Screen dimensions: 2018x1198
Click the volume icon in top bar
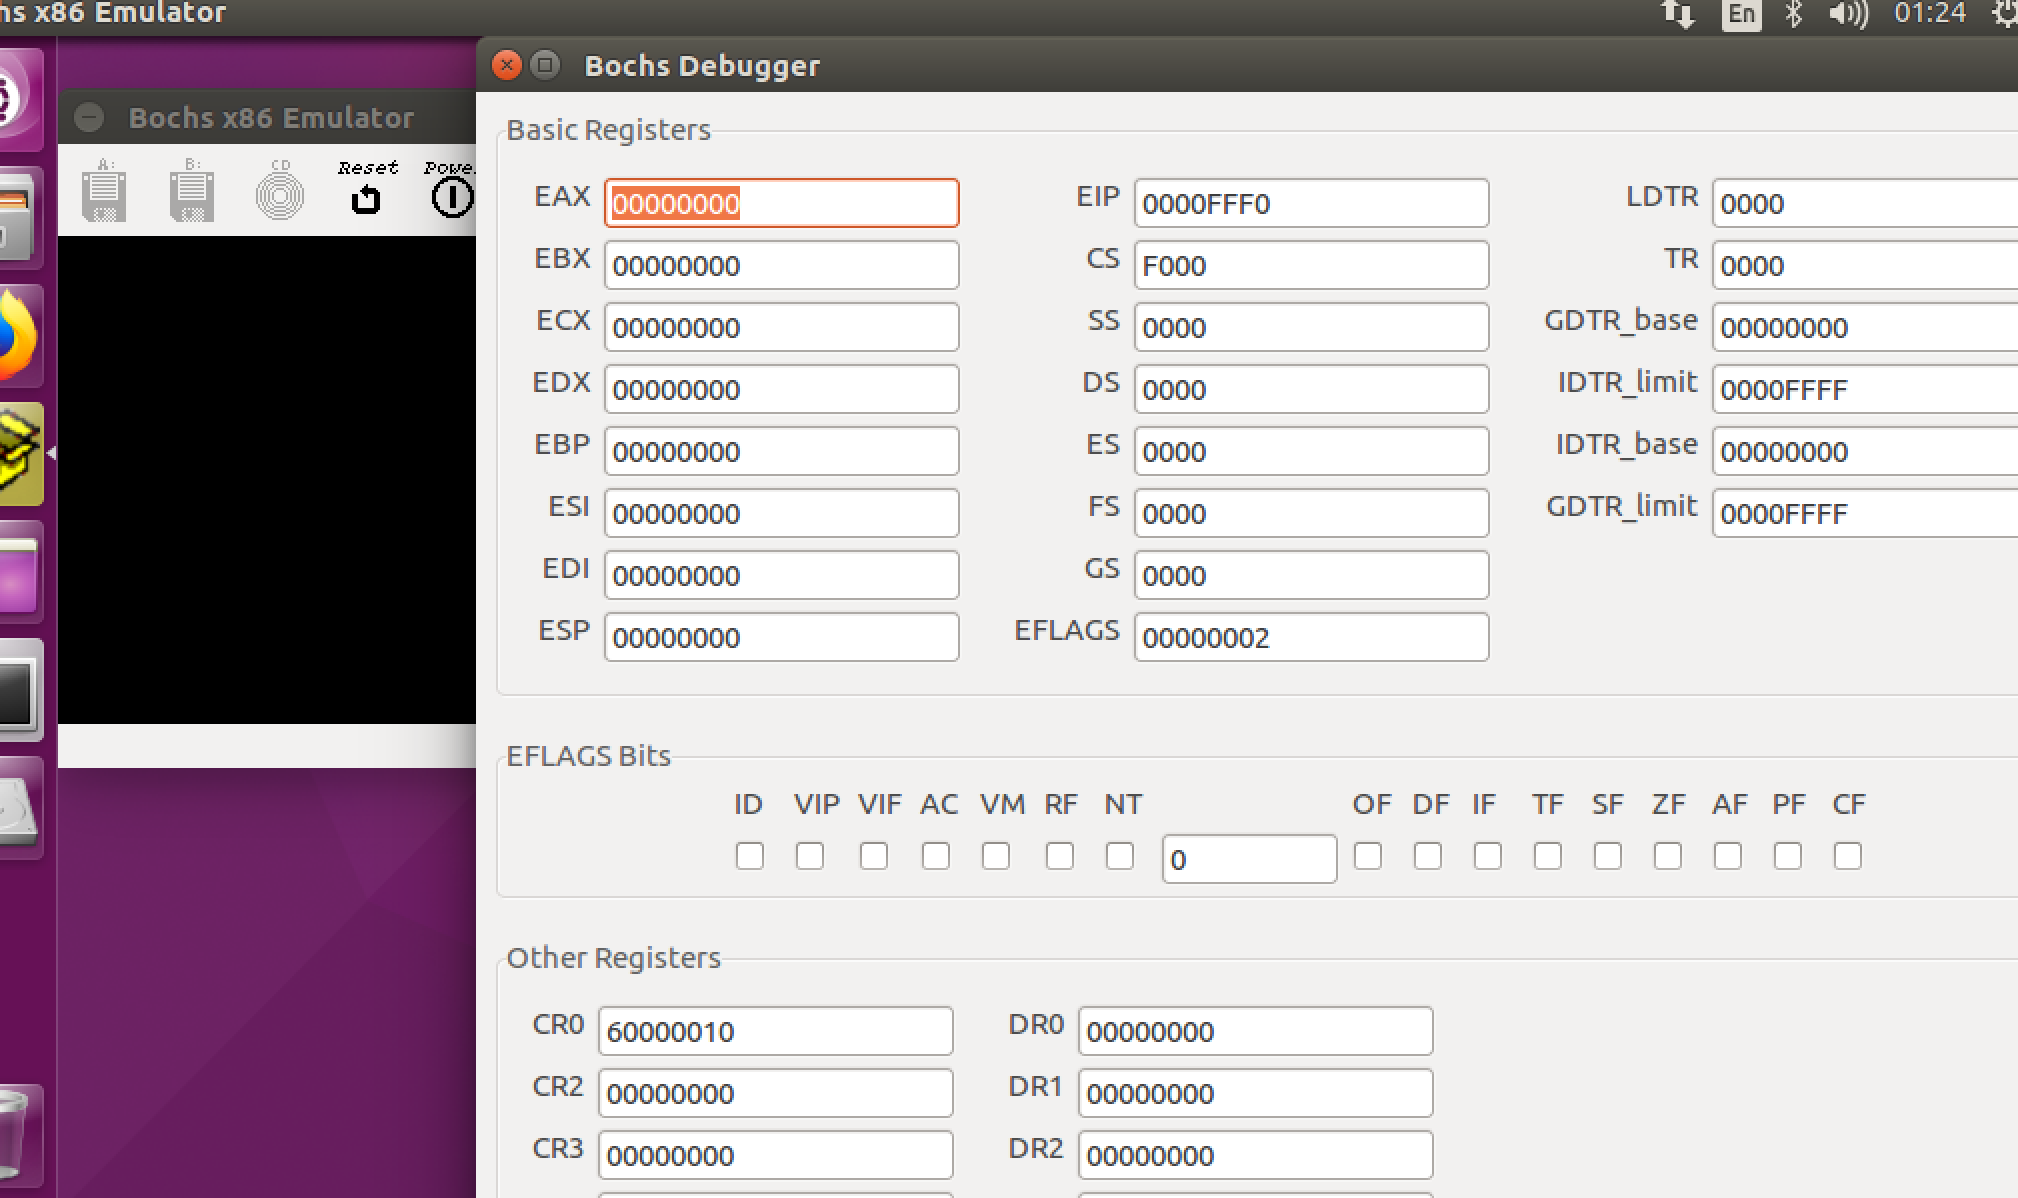tap(1848, 14)
